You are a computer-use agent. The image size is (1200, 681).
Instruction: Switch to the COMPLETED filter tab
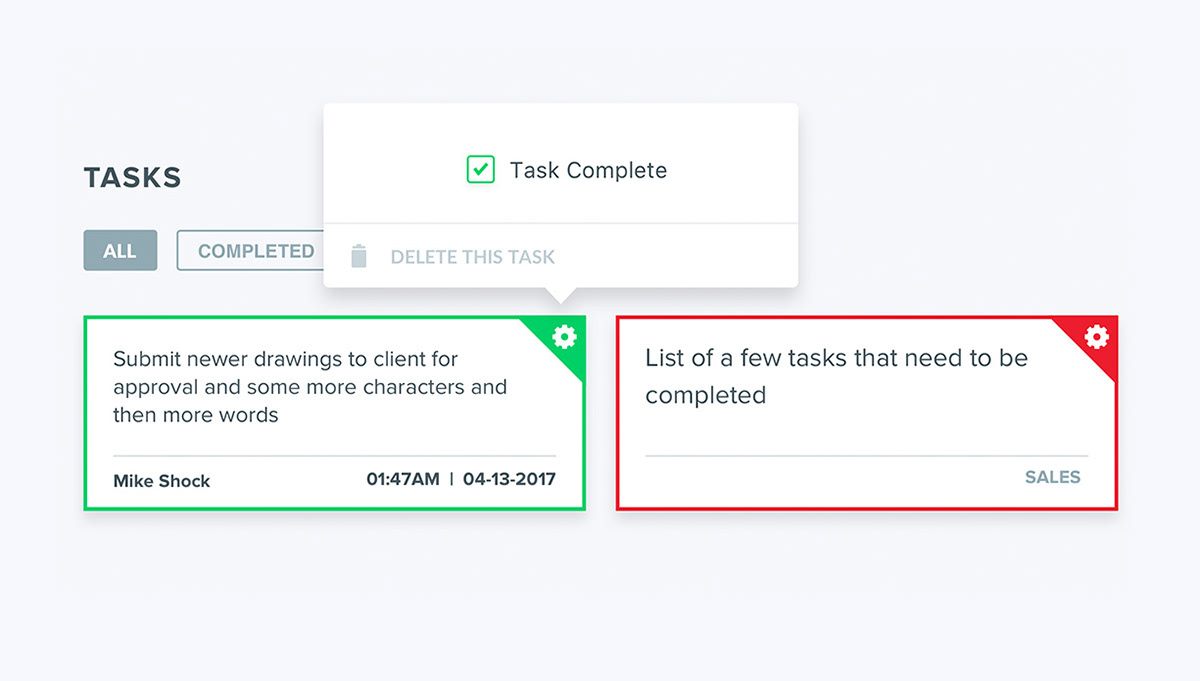[x=256, y=251]
